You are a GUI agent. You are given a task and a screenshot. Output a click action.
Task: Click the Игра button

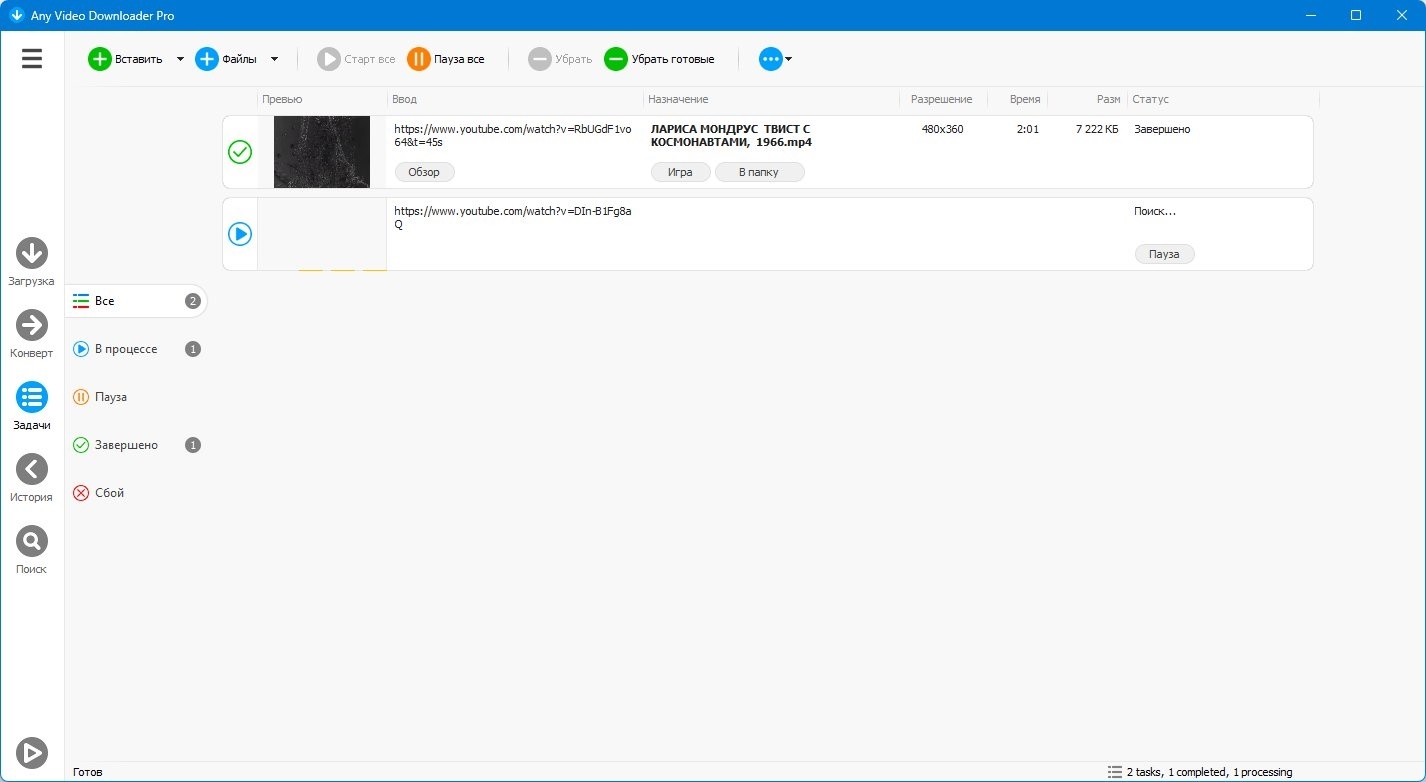[681, 172]
